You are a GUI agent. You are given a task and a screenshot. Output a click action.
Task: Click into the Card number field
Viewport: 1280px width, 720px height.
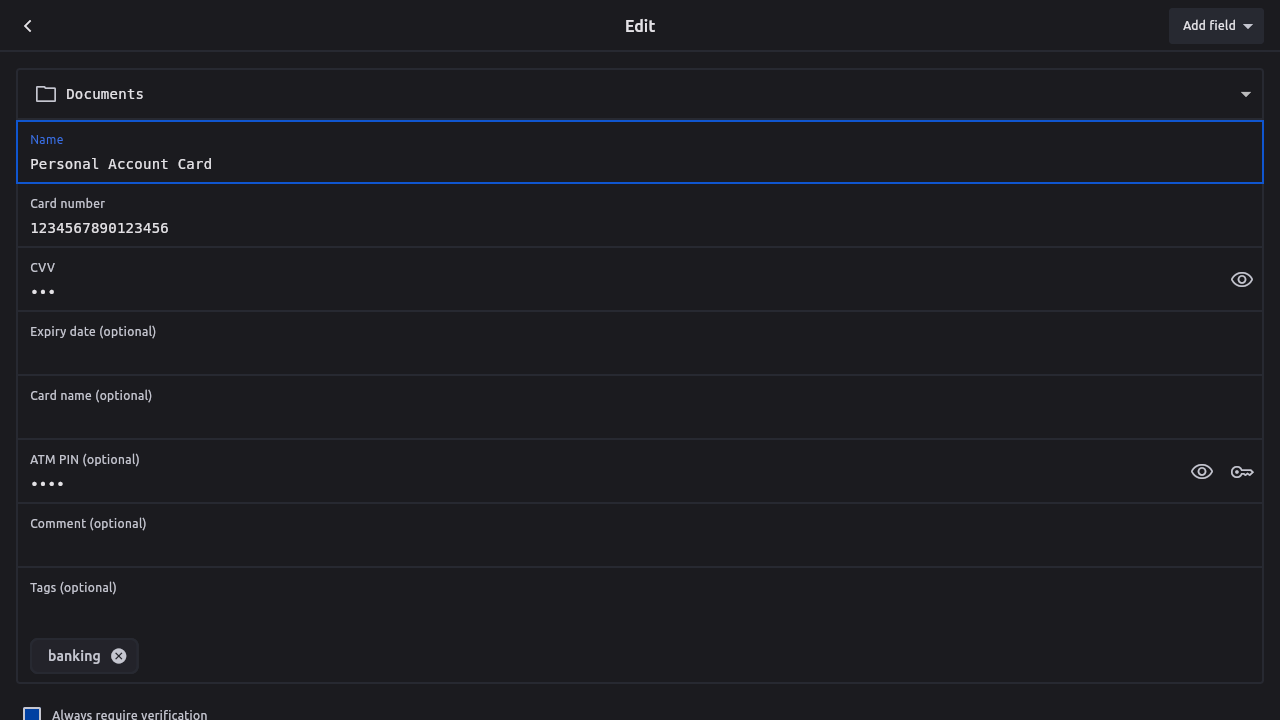[x=640, y=228]
